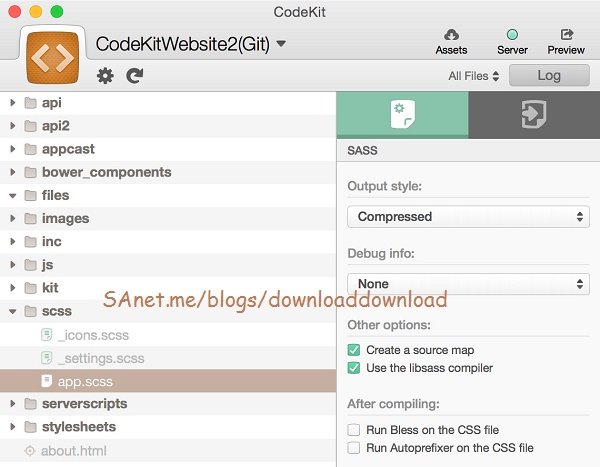Click the scss folder icon
600x467 pixels.
click(30, 311)
